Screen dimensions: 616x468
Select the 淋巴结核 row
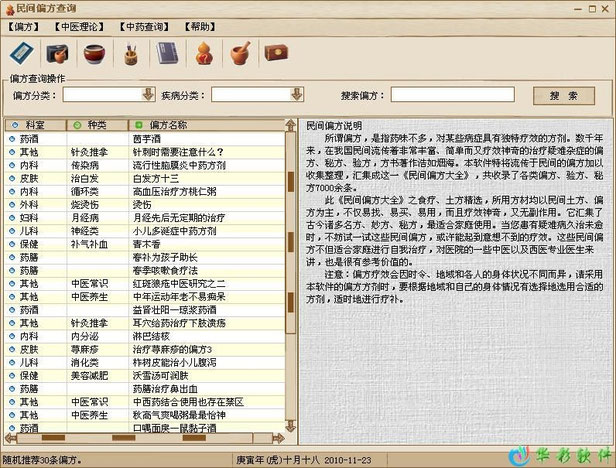point(145,336)
